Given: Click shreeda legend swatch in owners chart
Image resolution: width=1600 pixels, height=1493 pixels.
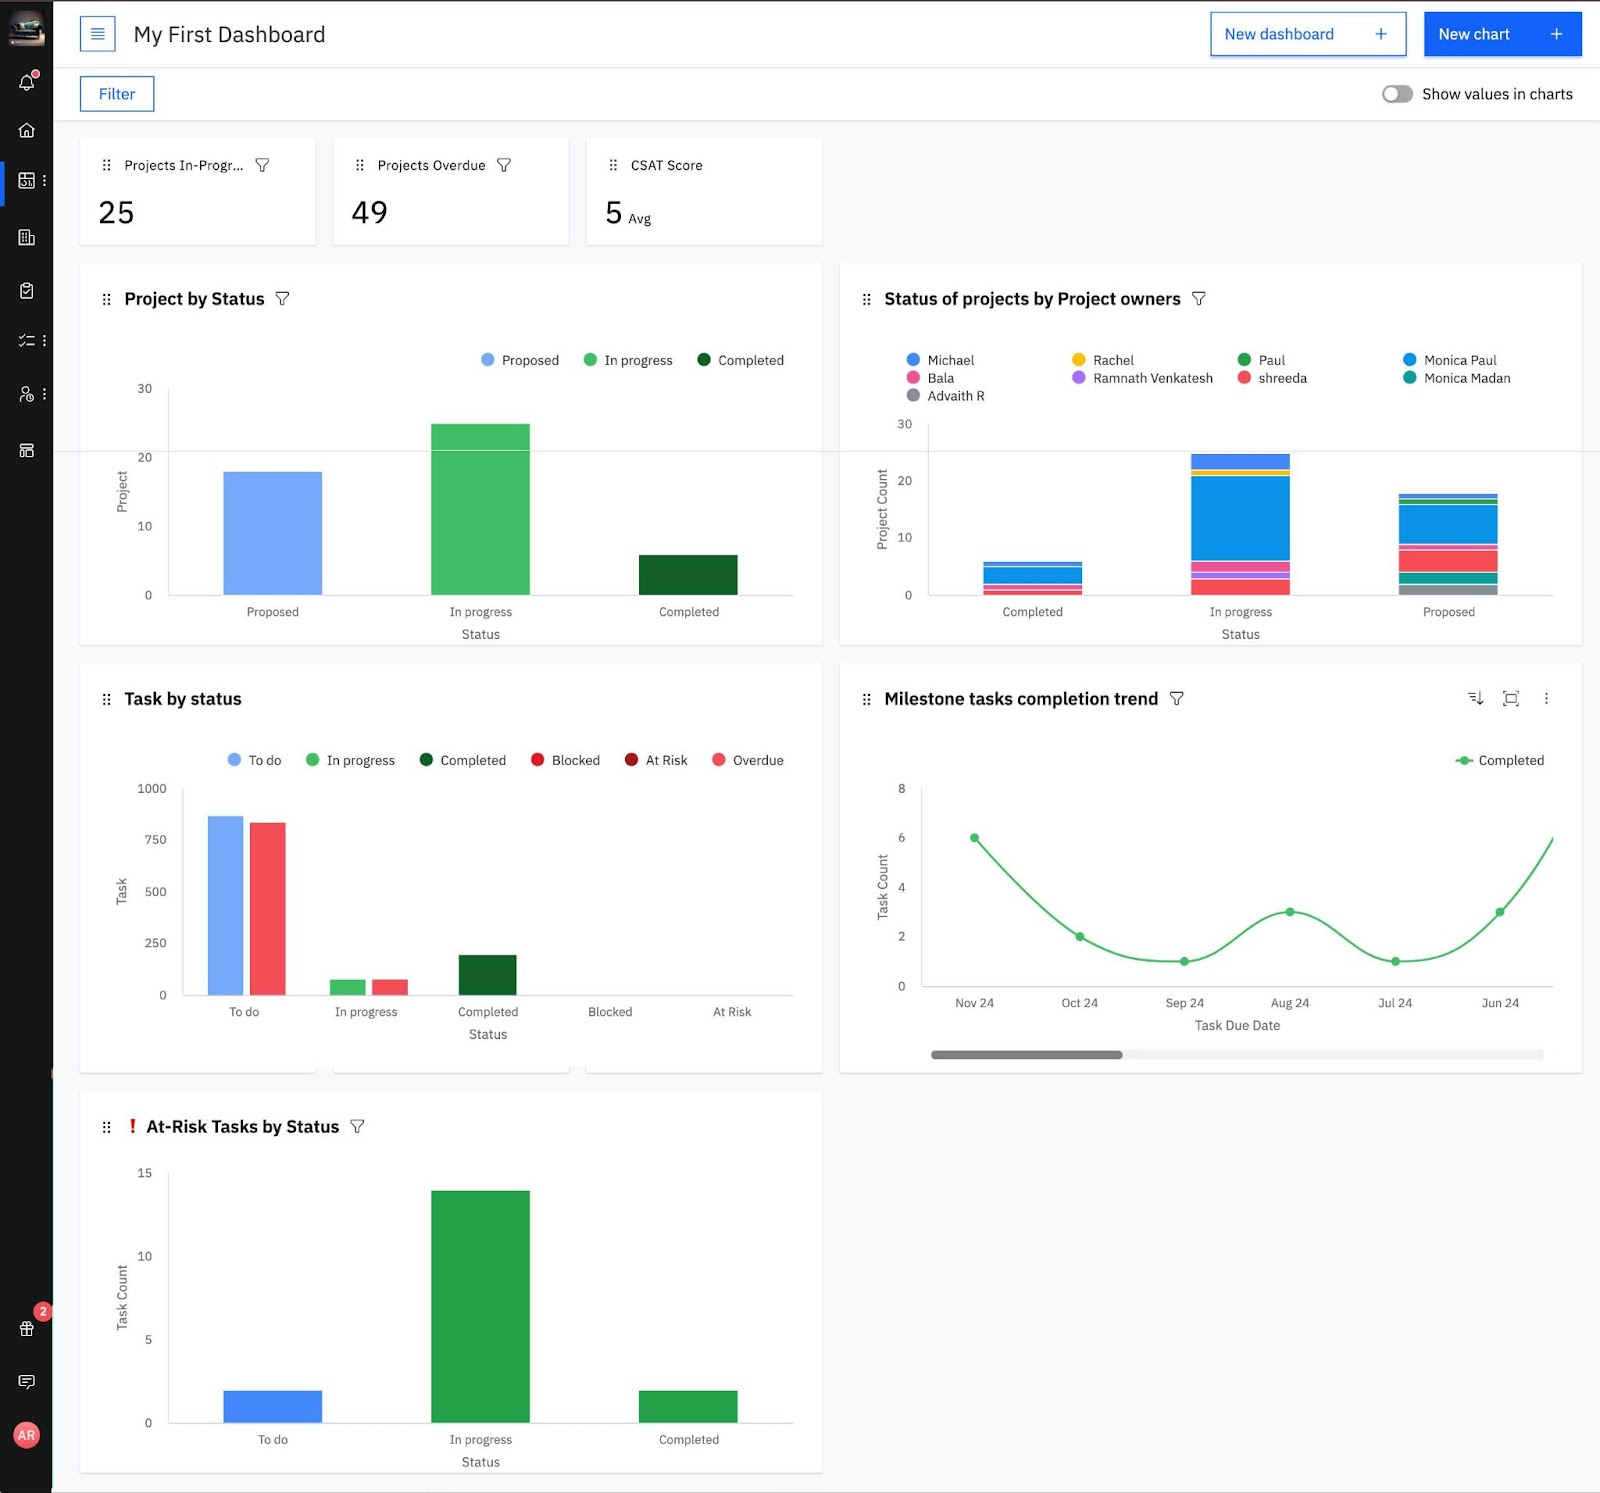Looking at the screenshot, I should click(x=1244, y=378).
